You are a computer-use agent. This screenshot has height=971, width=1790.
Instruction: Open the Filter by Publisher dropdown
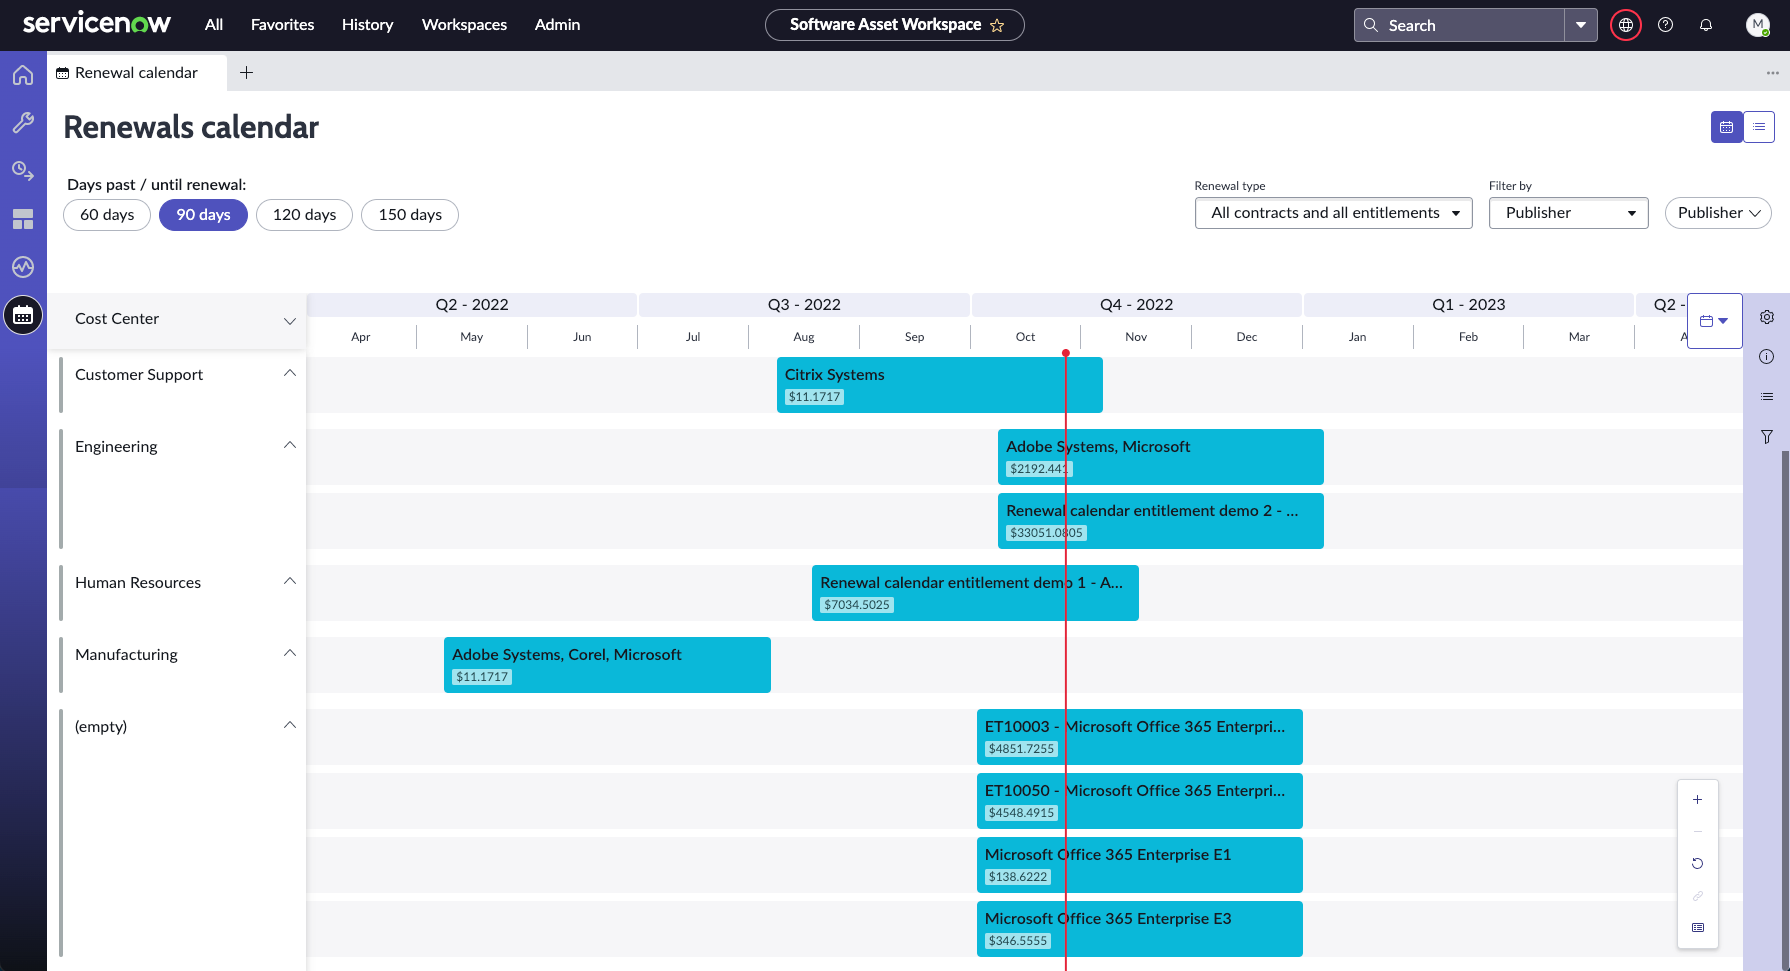pos(1568,213)
